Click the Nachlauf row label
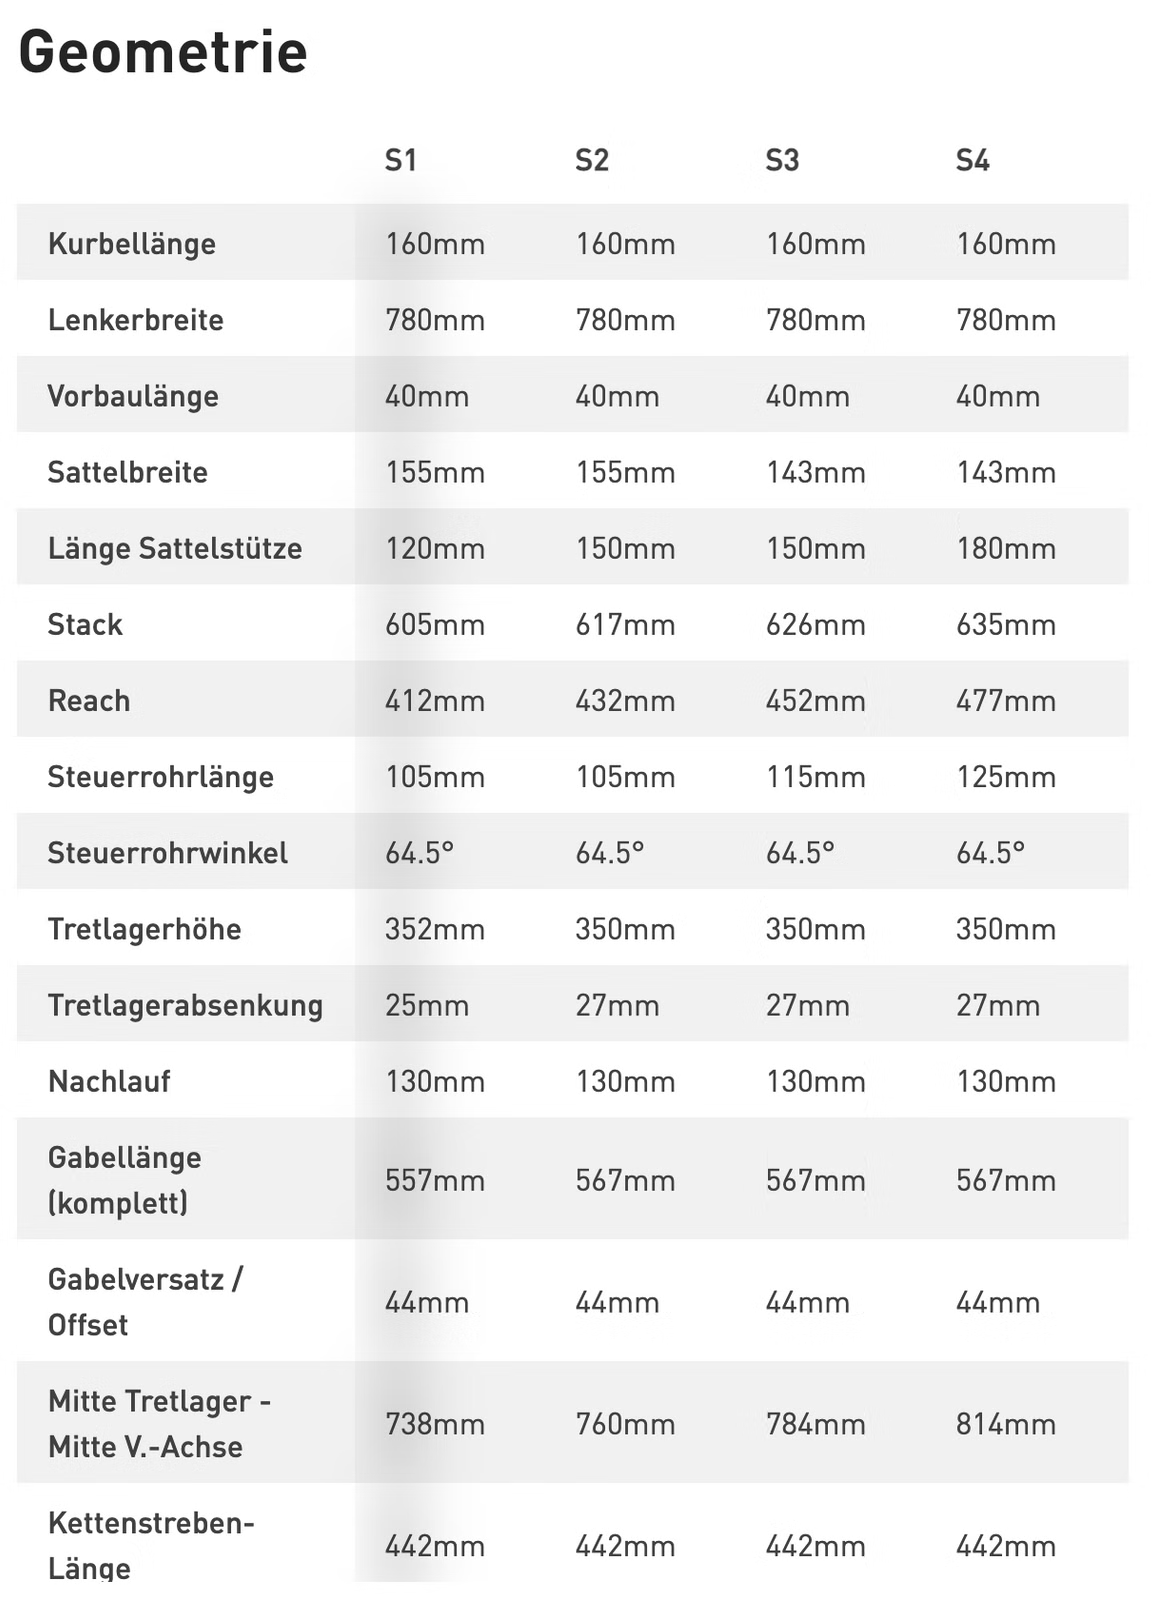This screenshot has width=1157, height=1620. (x=109, y=1081)
